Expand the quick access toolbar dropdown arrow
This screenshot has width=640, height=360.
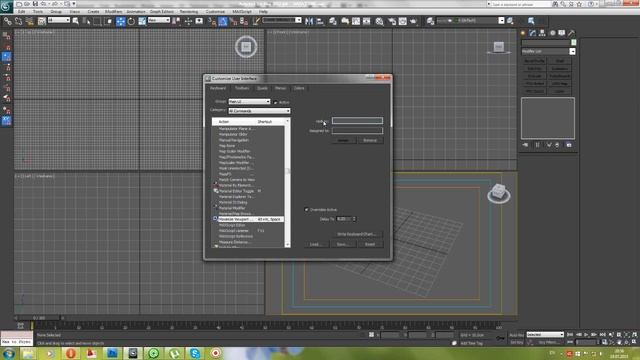click(74, 4)
